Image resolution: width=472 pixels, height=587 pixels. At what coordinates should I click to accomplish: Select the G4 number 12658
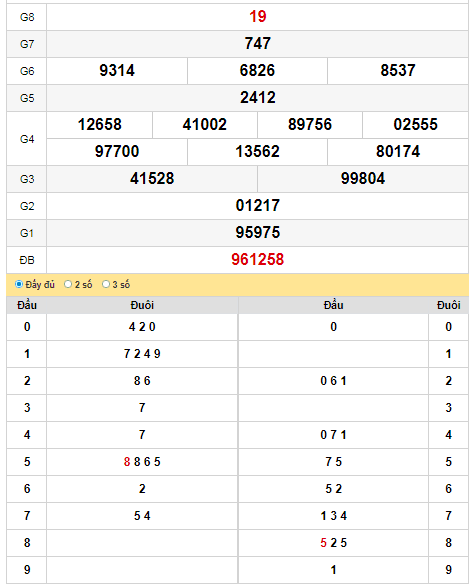click(x=100, y=124)
